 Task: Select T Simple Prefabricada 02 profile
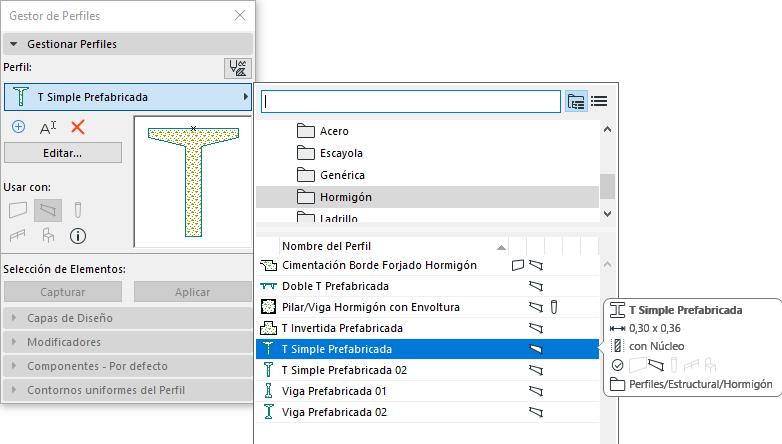coord(427,370)
